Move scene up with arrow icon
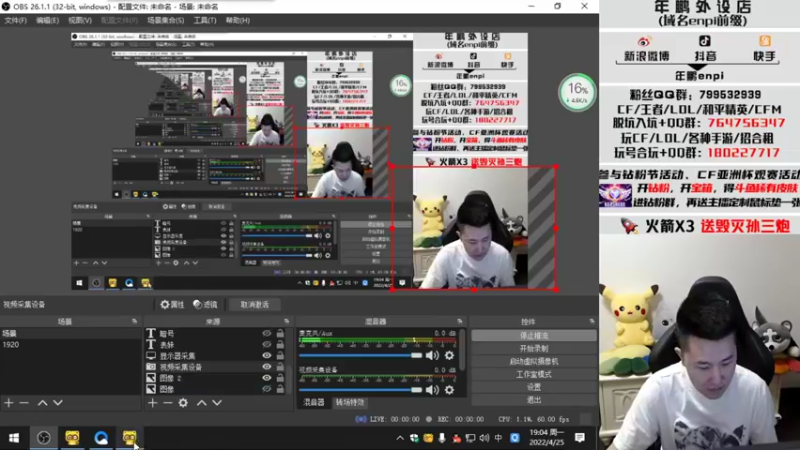This screenshot has width=800, height=450. [42, 403]
